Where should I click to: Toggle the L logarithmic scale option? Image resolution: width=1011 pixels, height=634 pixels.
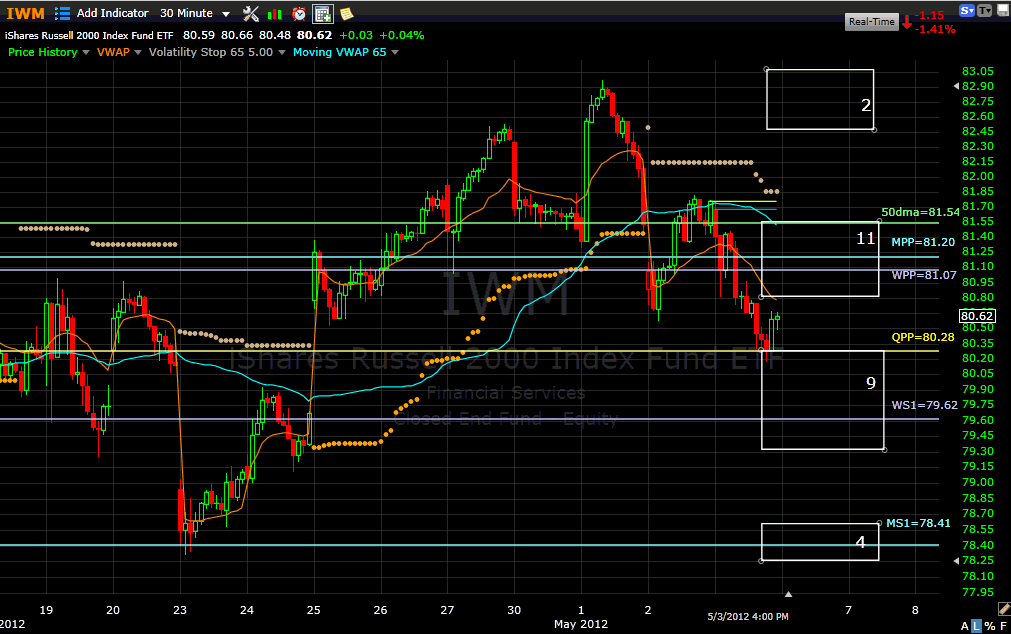click(x=976, y=626)
